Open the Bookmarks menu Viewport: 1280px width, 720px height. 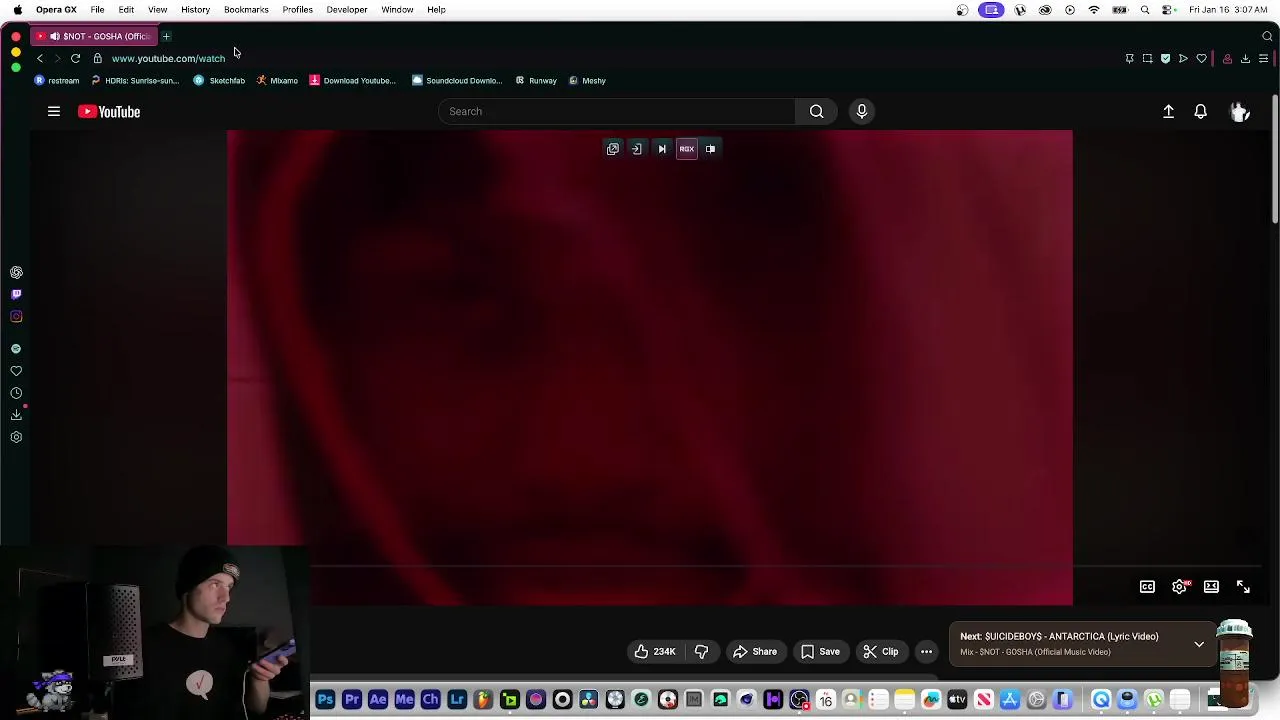click(x=246, y=9)
